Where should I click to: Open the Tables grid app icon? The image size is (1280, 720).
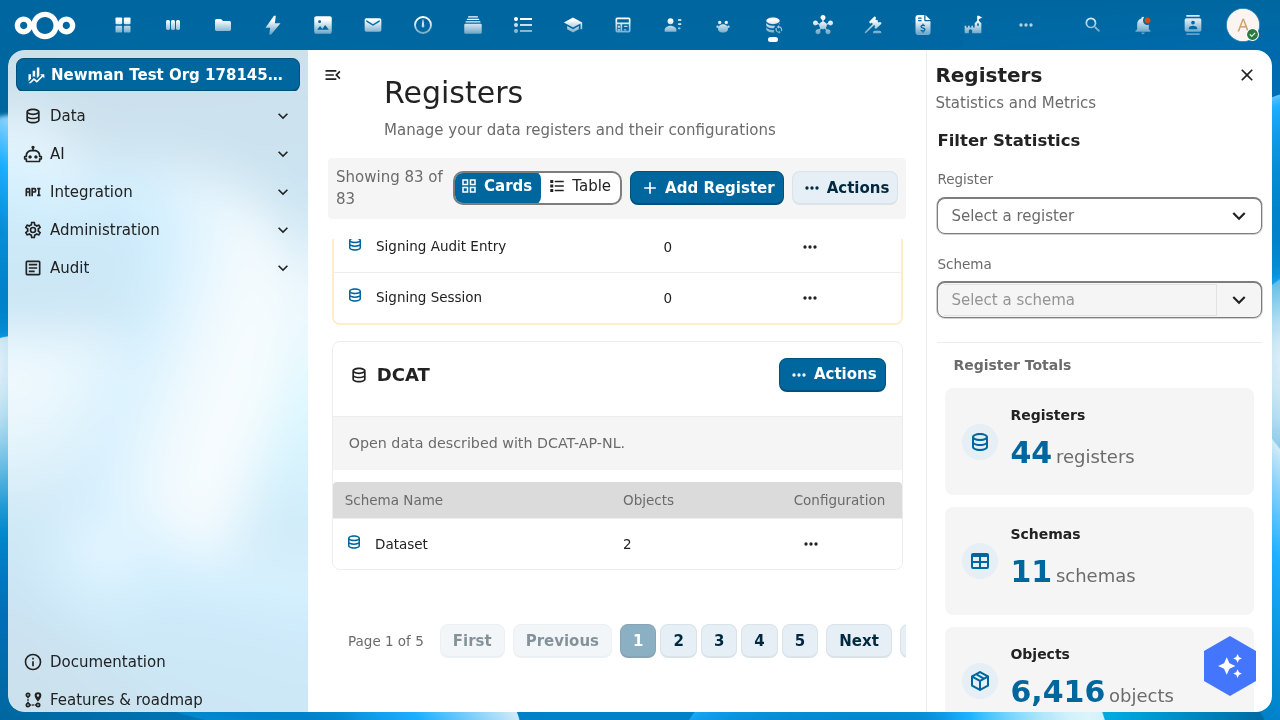point(623,25)
